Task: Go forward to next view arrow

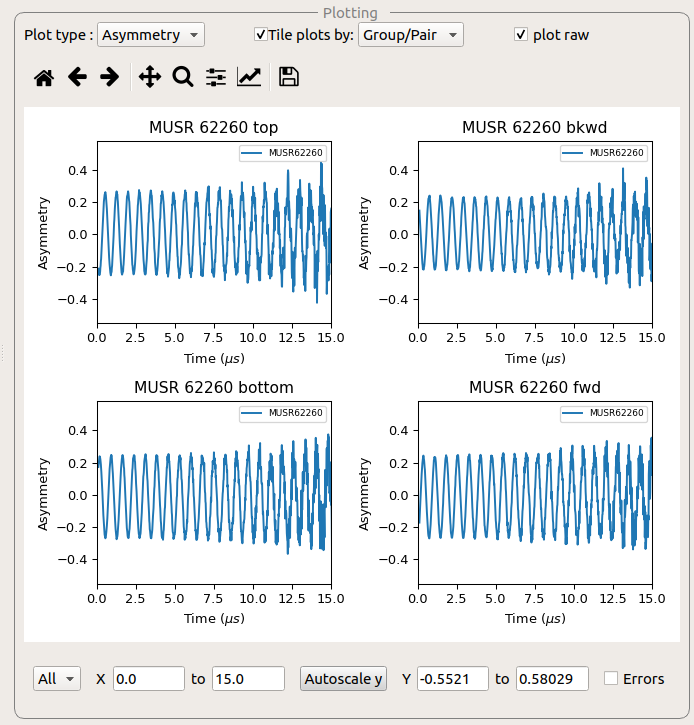Action: [x=110, y=77]
